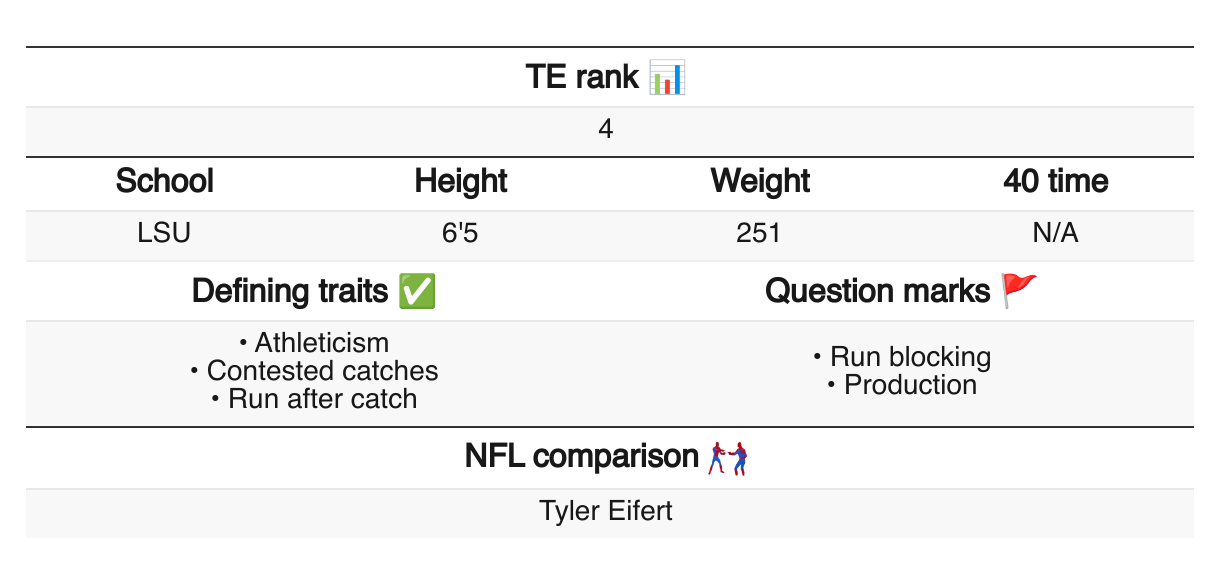Click the Tyler Eifert comparison name

[606, 512]
